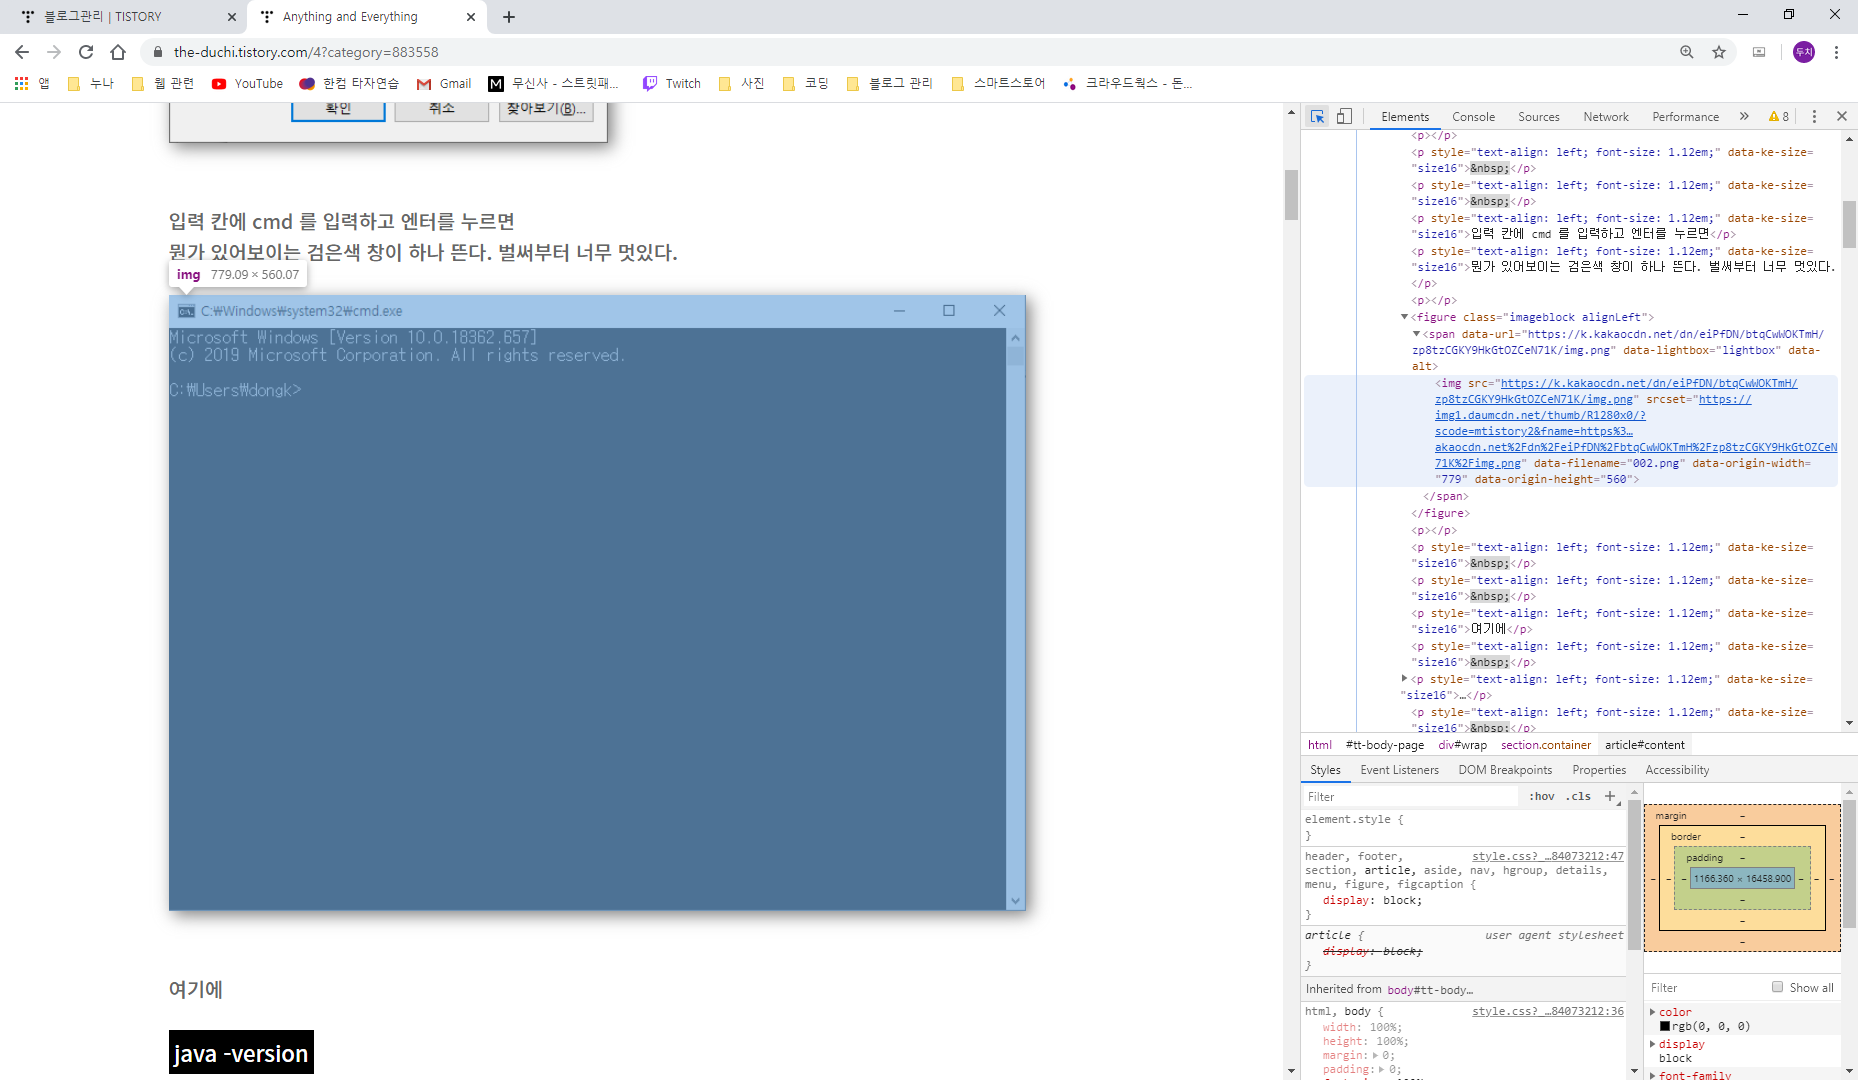Click the browser forward arrow
Viewport: 1858px width, 1080px height.
tap(54, 52)
